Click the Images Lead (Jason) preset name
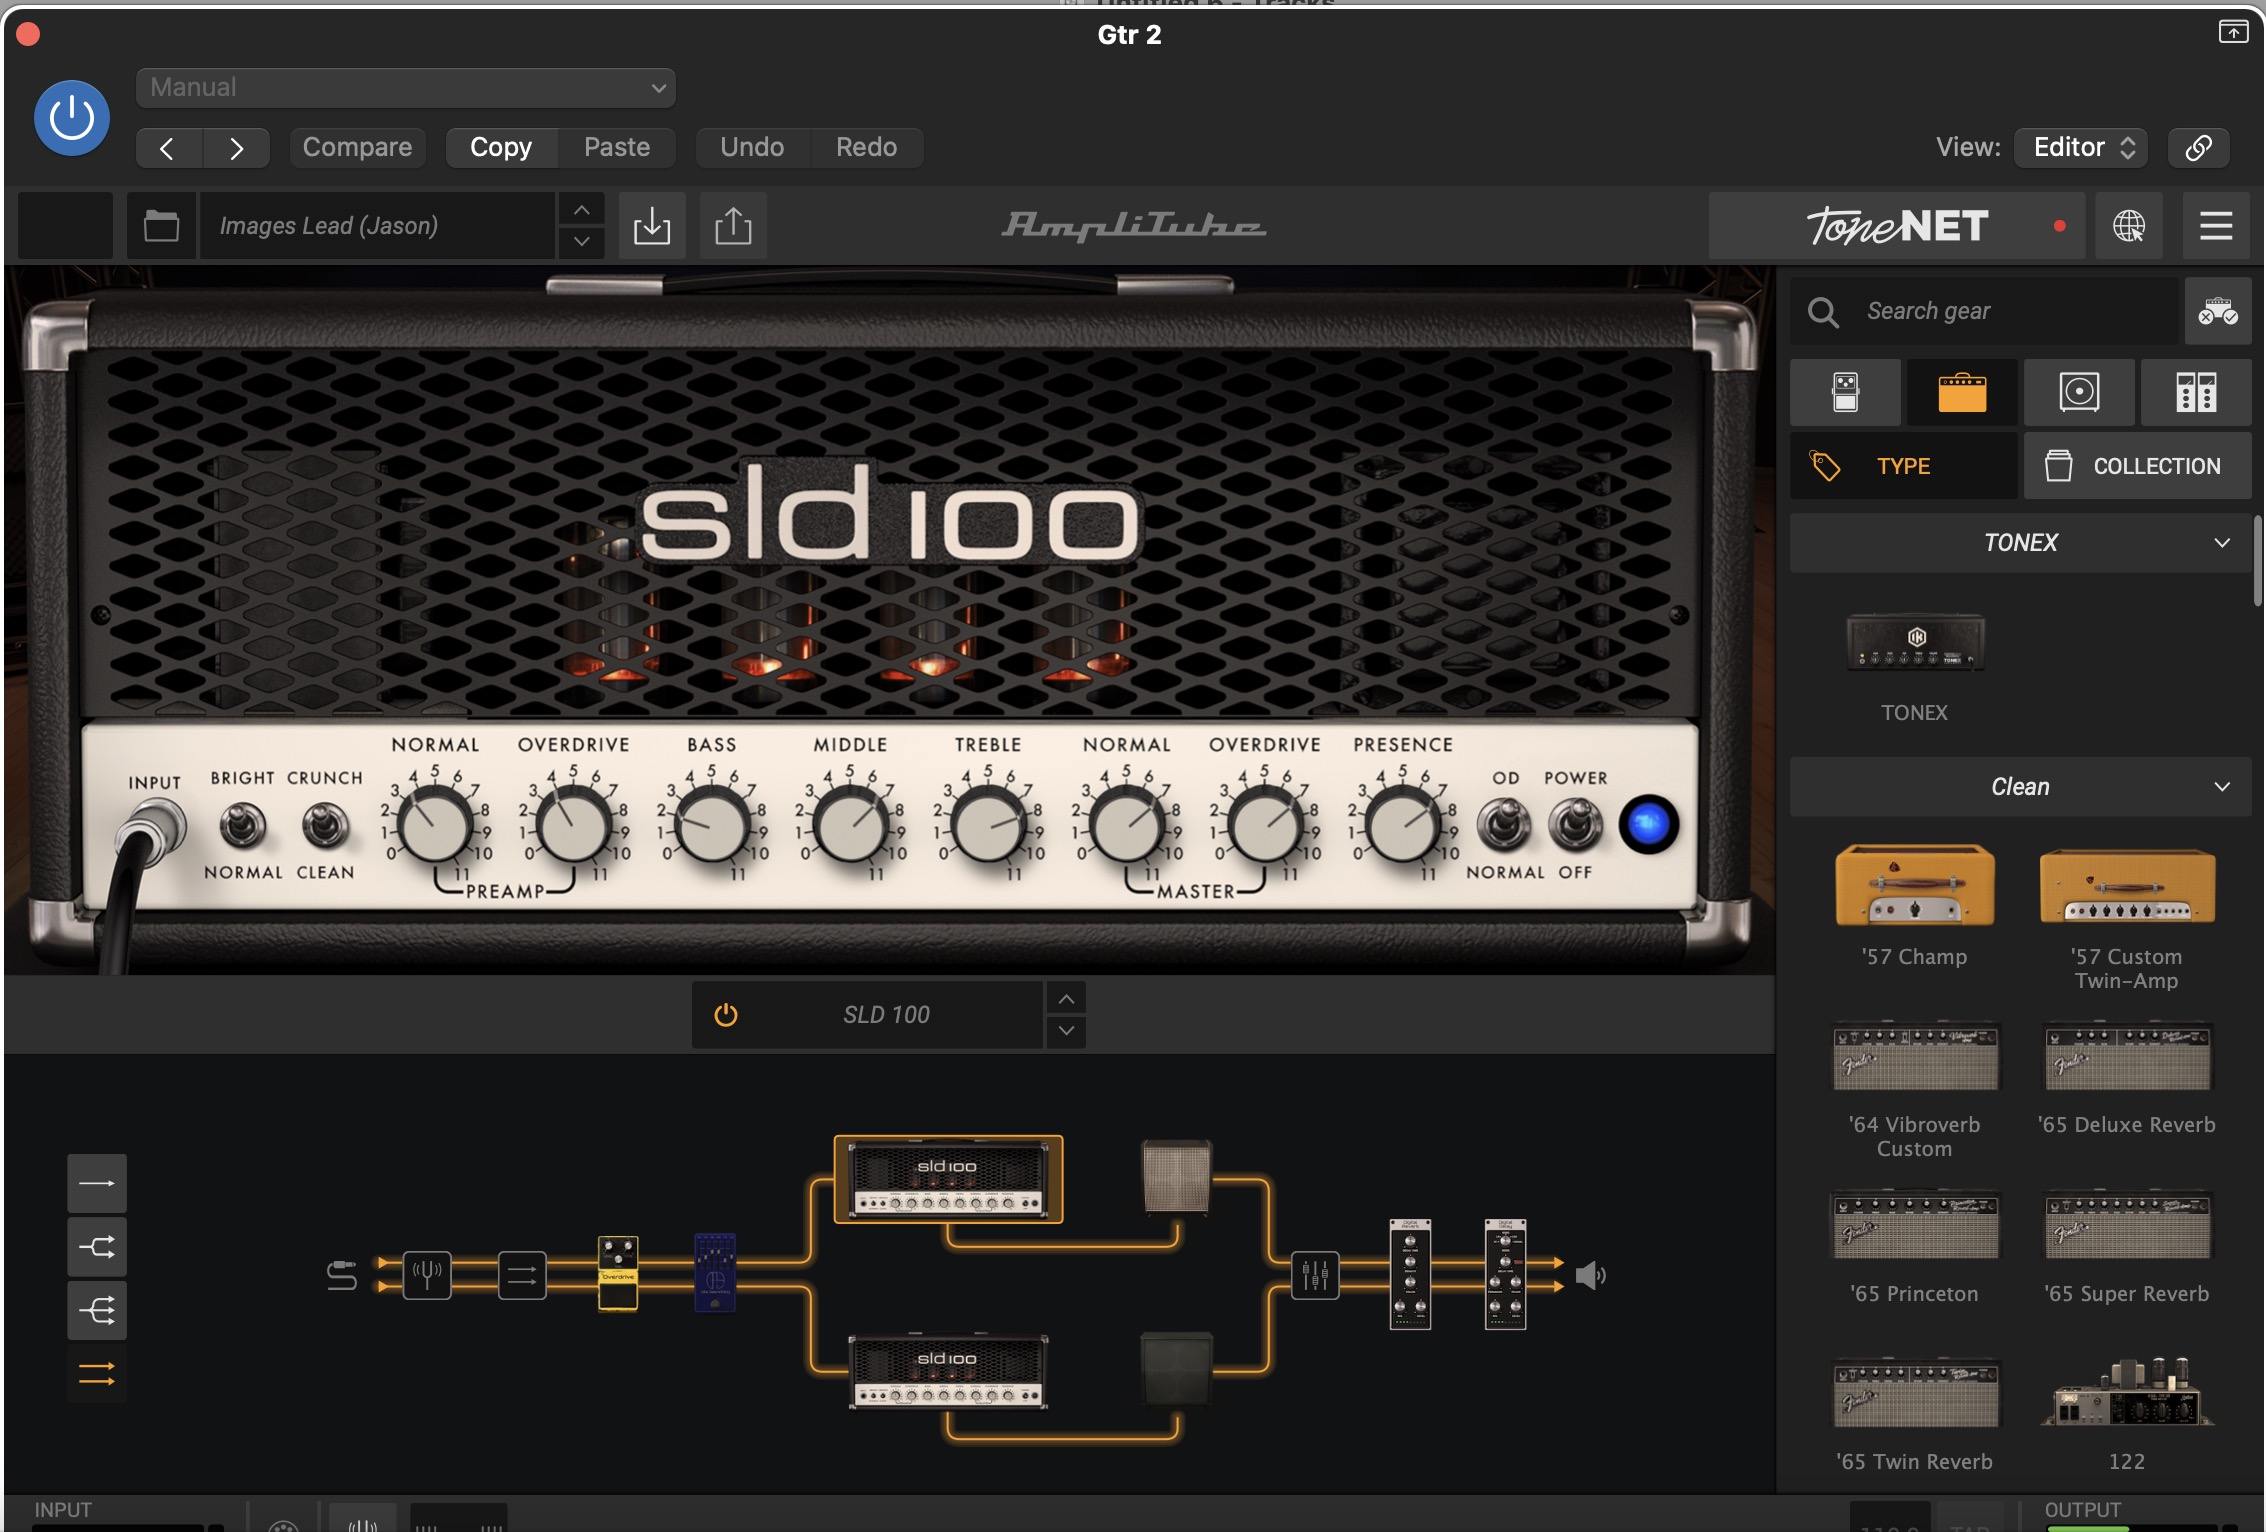 378,225
